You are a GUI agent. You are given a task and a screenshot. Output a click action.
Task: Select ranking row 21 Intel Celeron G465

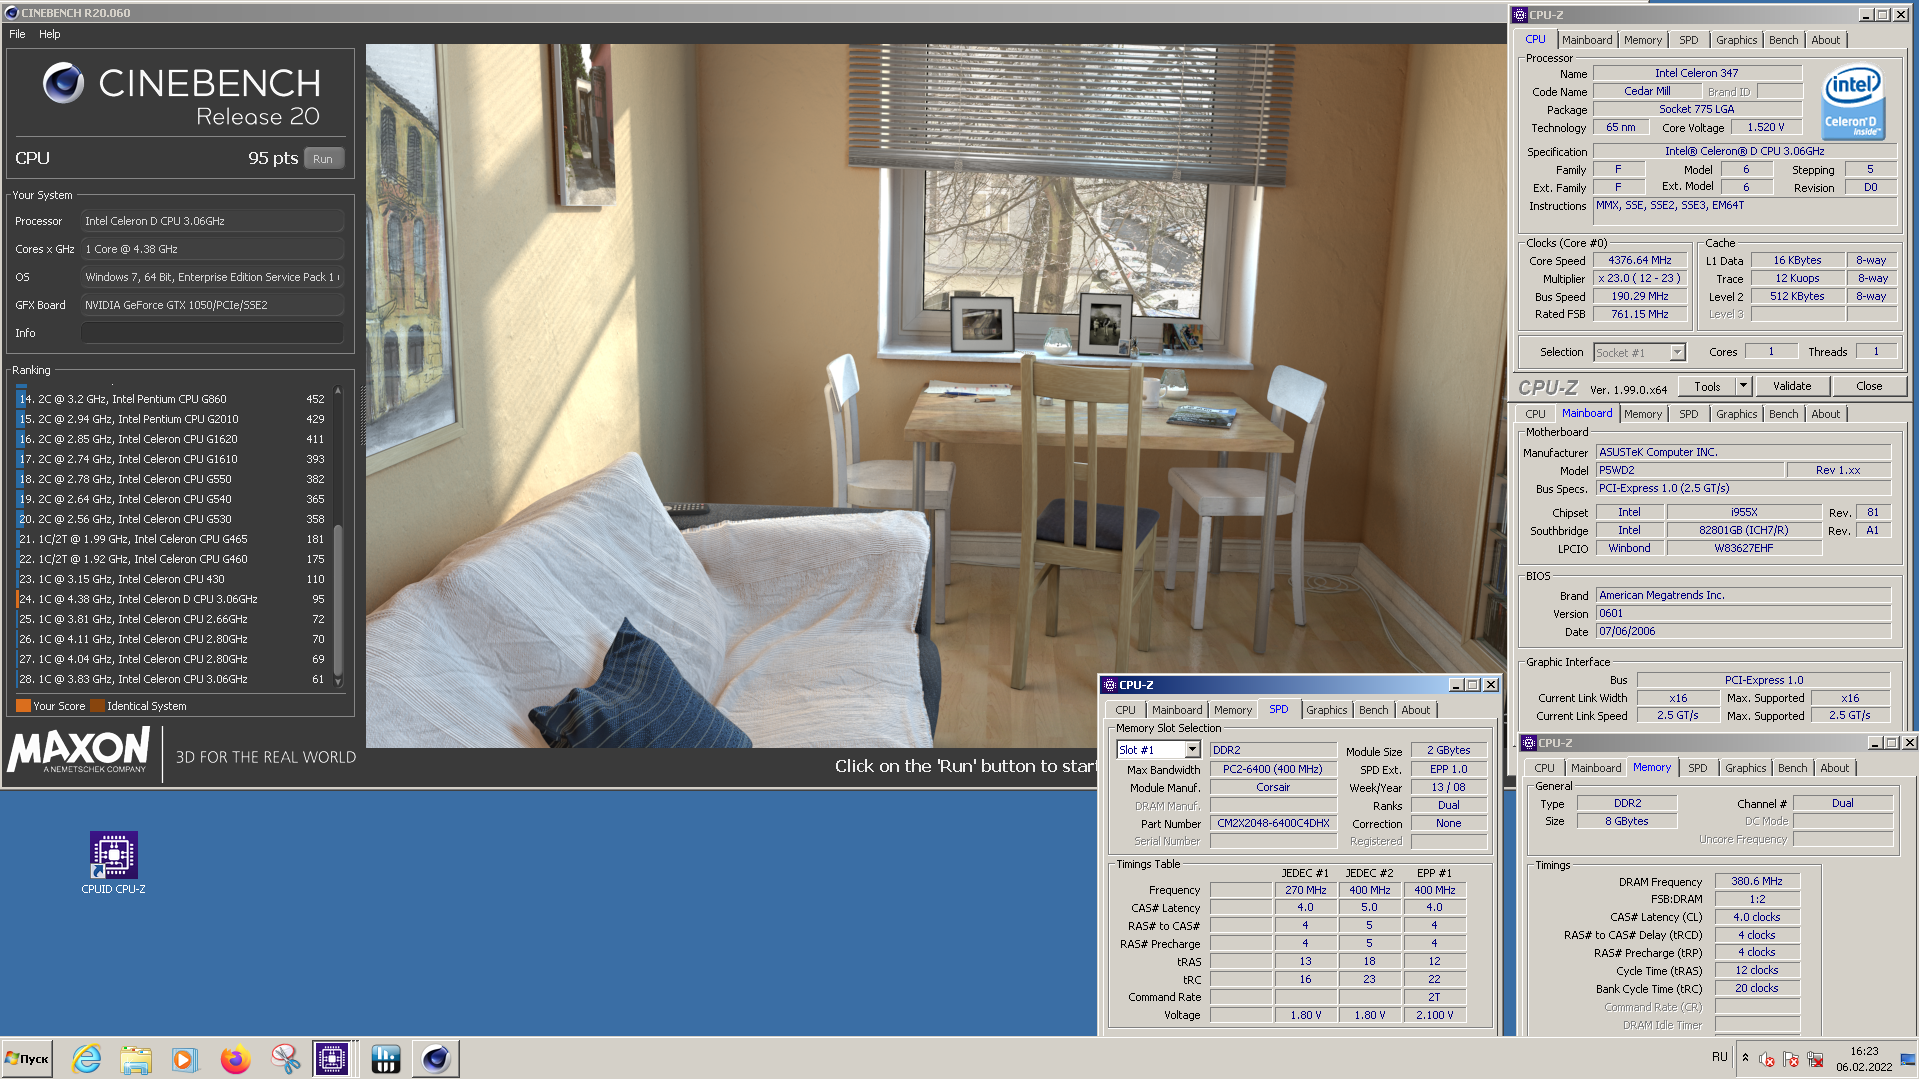click(171, 539)
